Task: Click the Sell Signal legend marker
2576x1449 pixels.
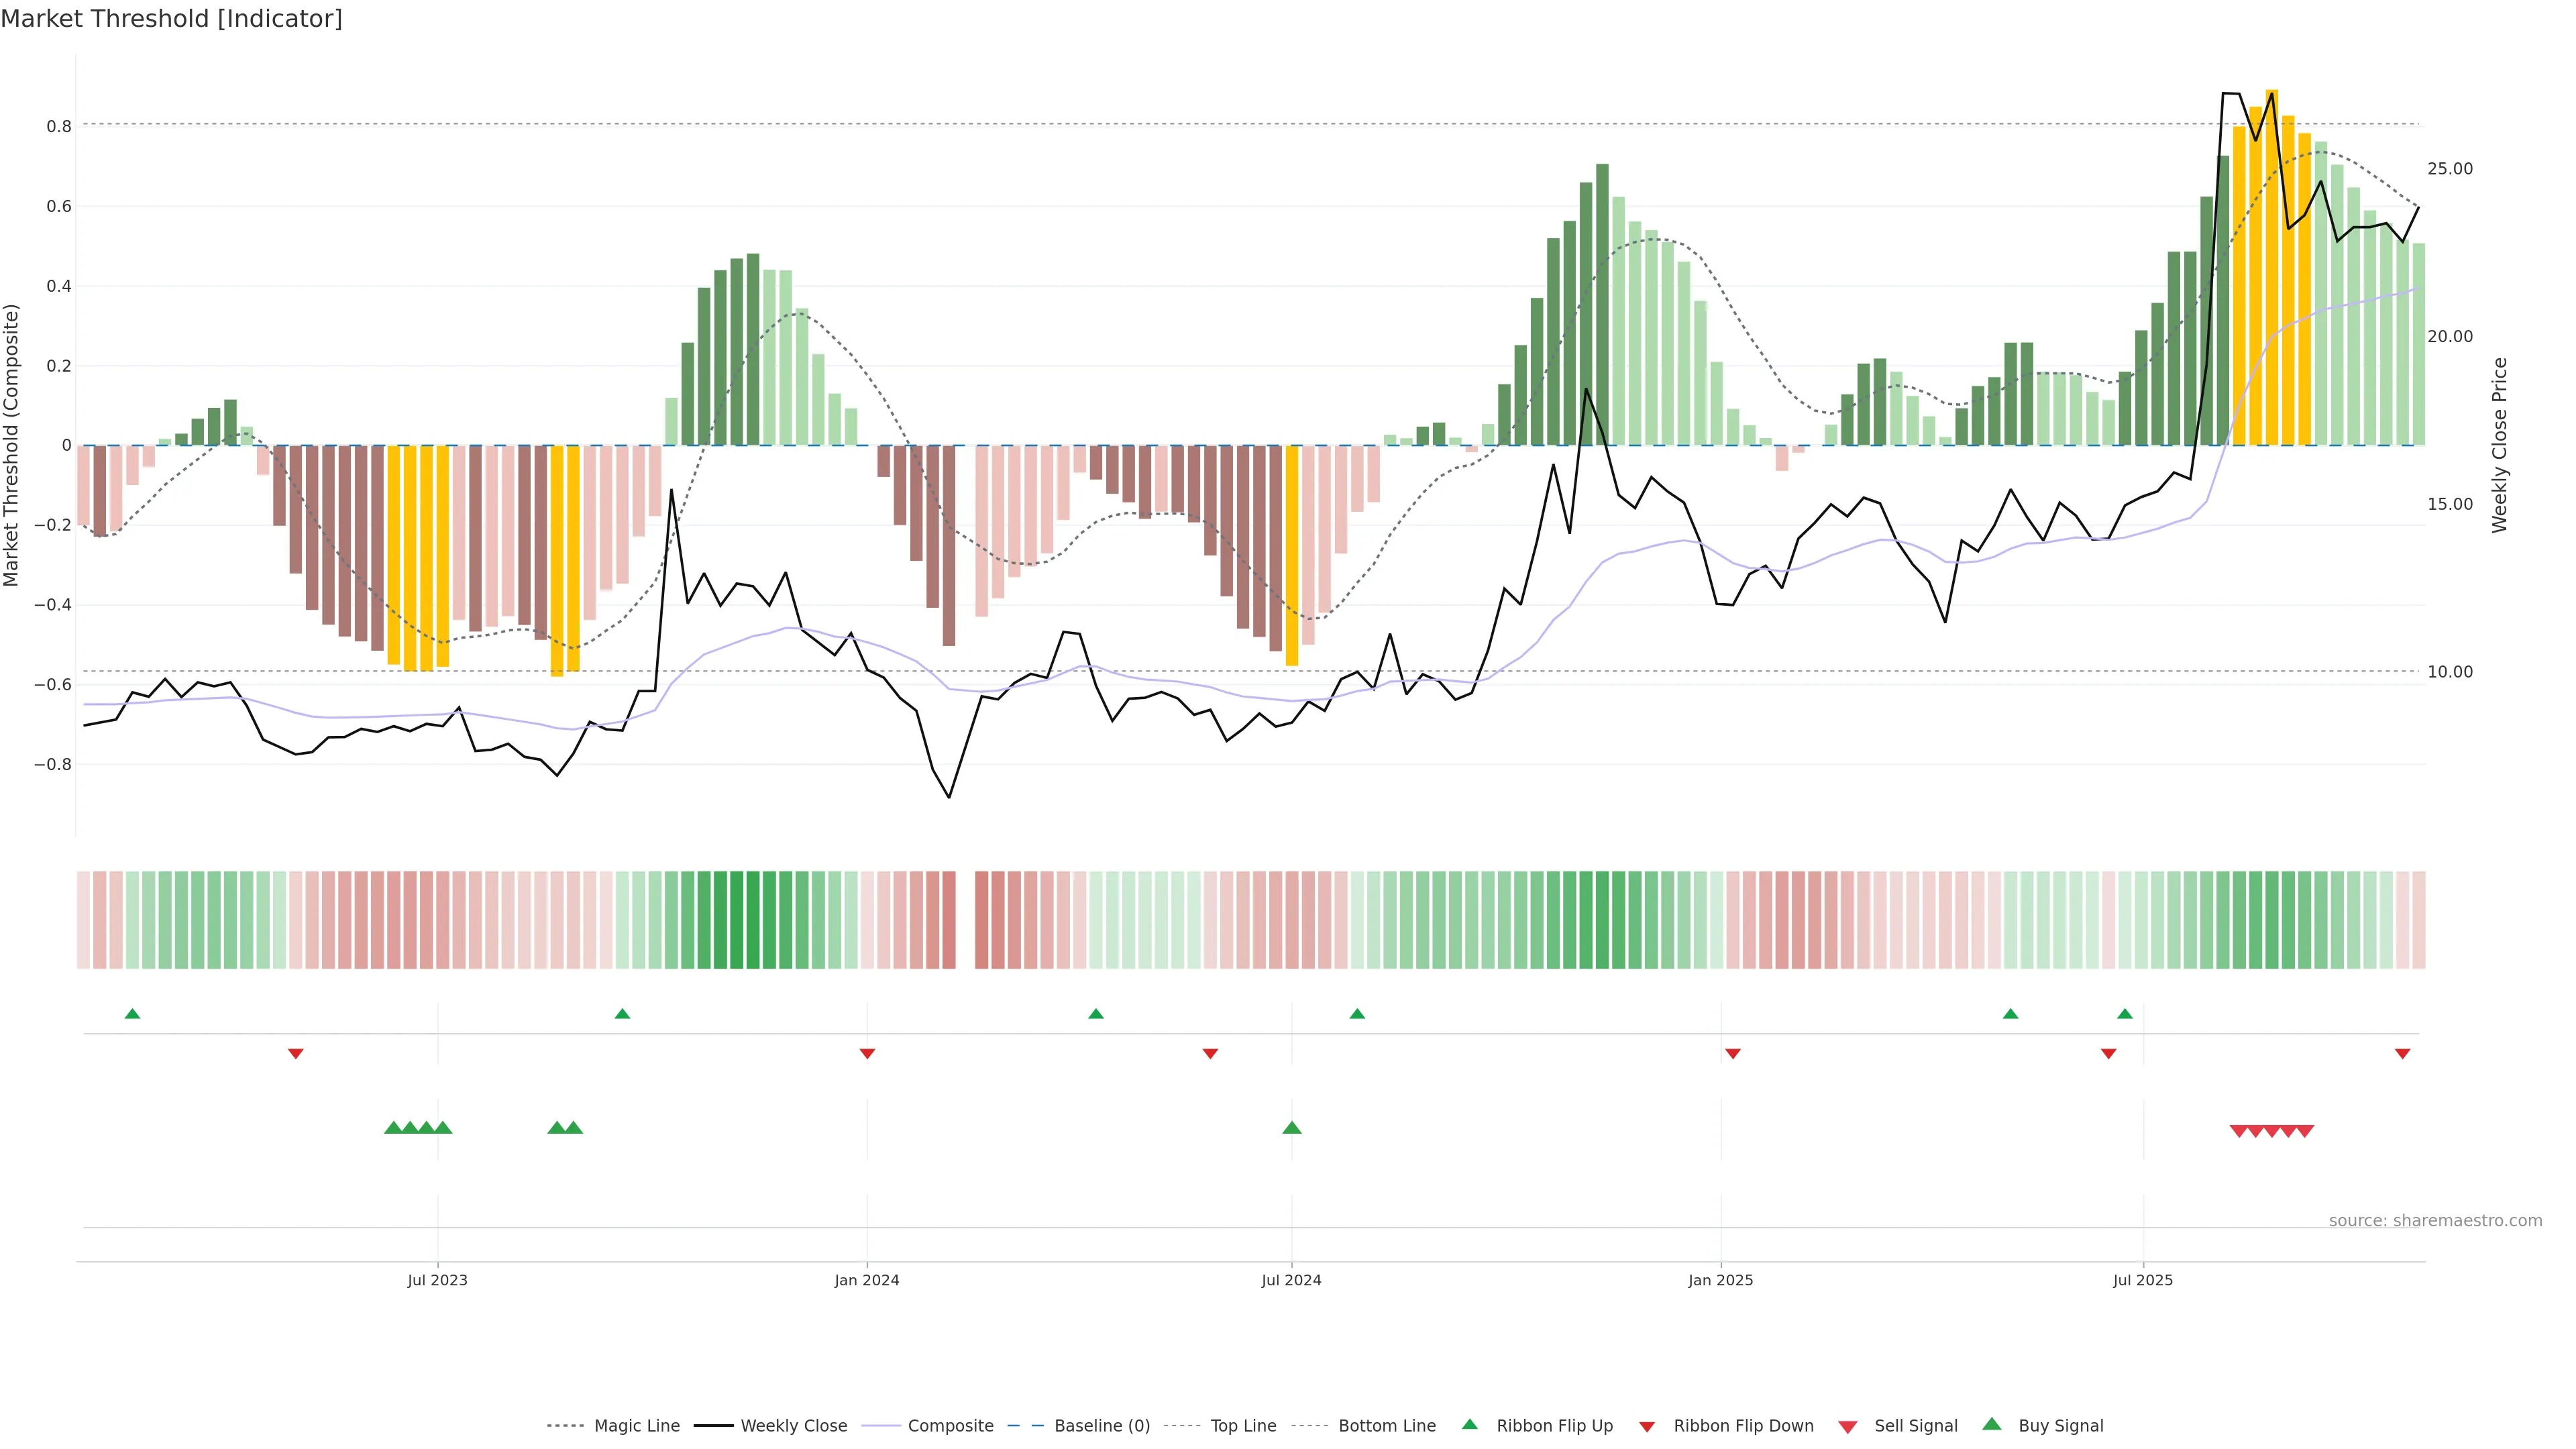Action: click(1847, 1427)
